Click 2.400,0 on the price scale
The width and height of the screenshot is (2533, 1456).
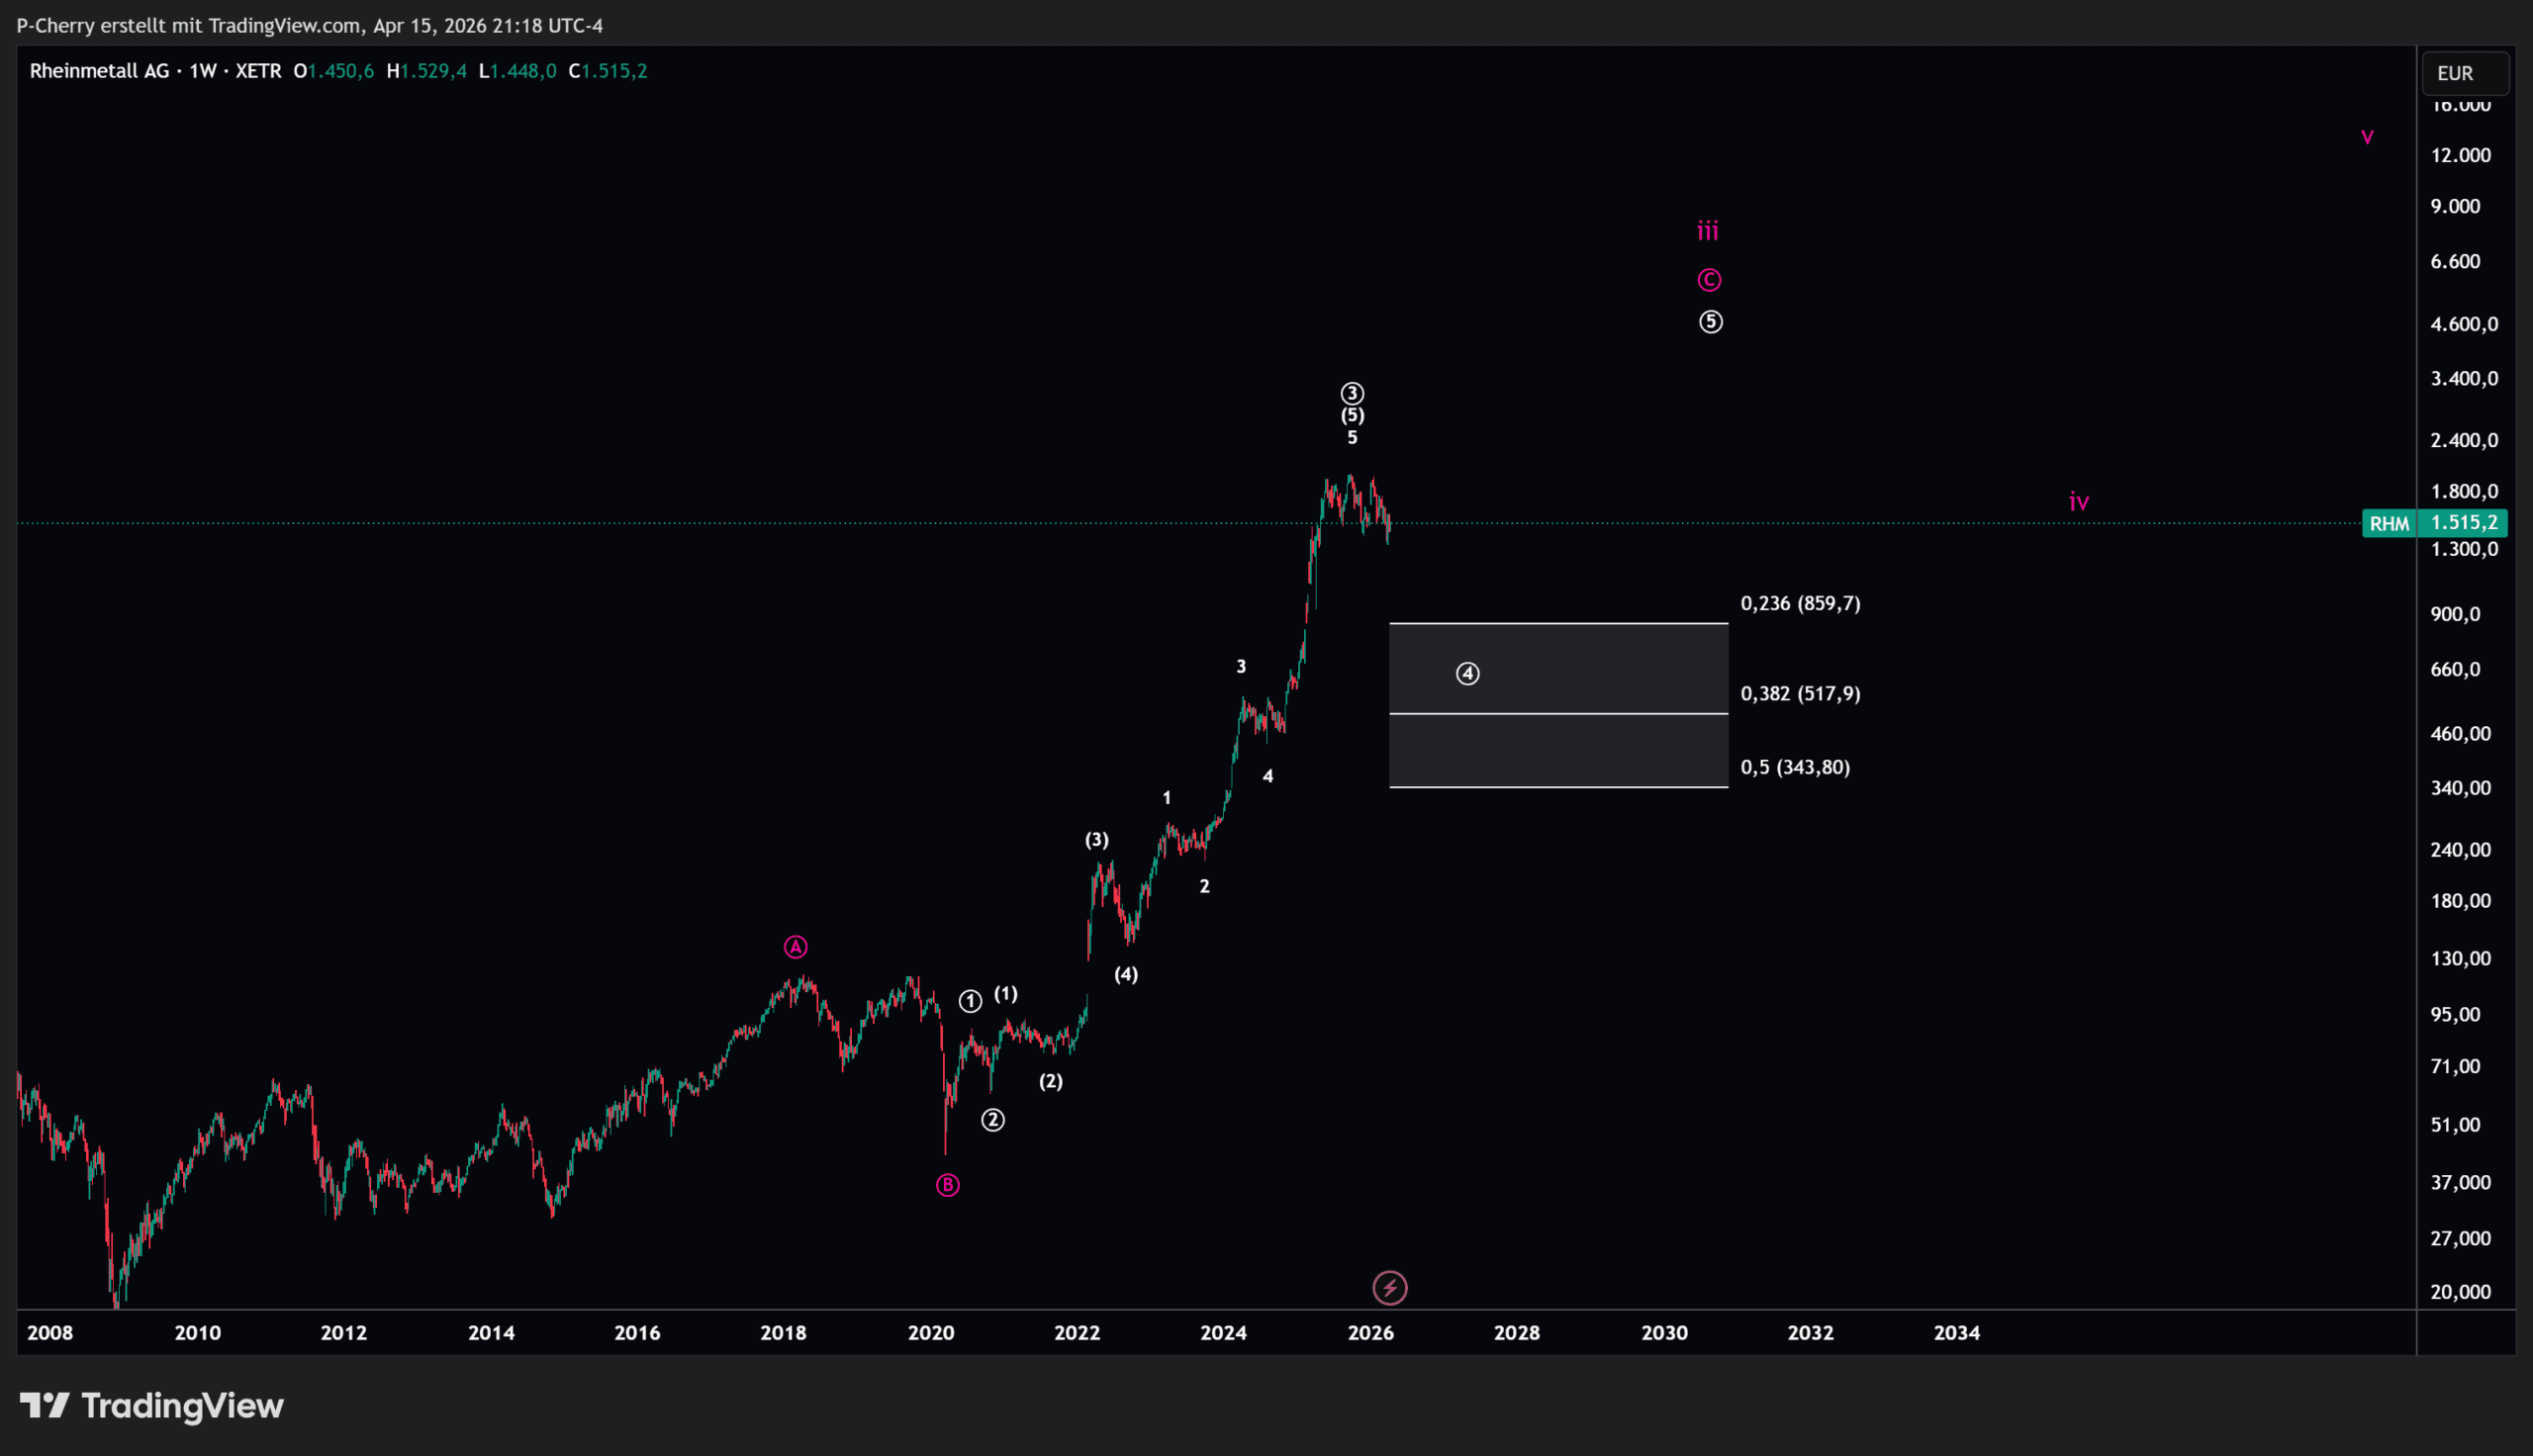pos(2463,440)
